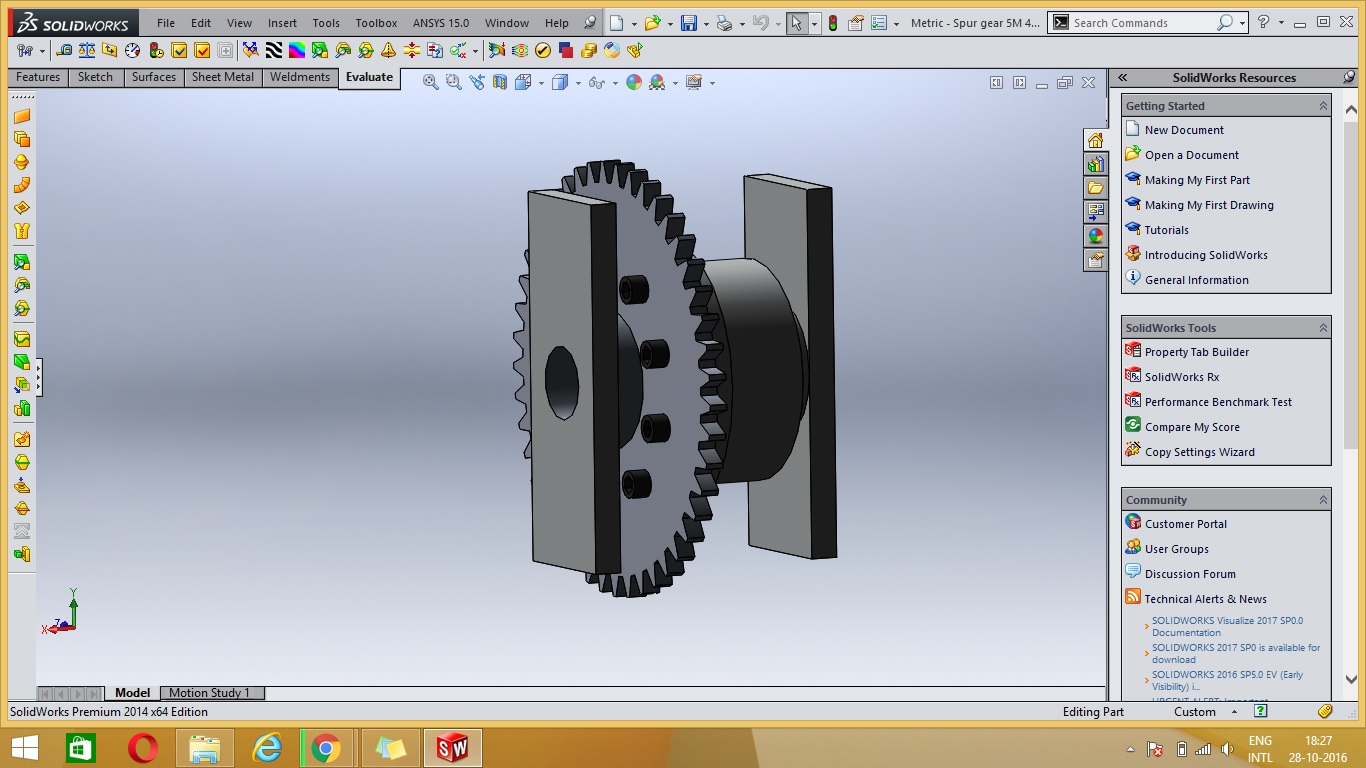
Task: Click the Zoom to Fit icon
Action: point(431,83)
